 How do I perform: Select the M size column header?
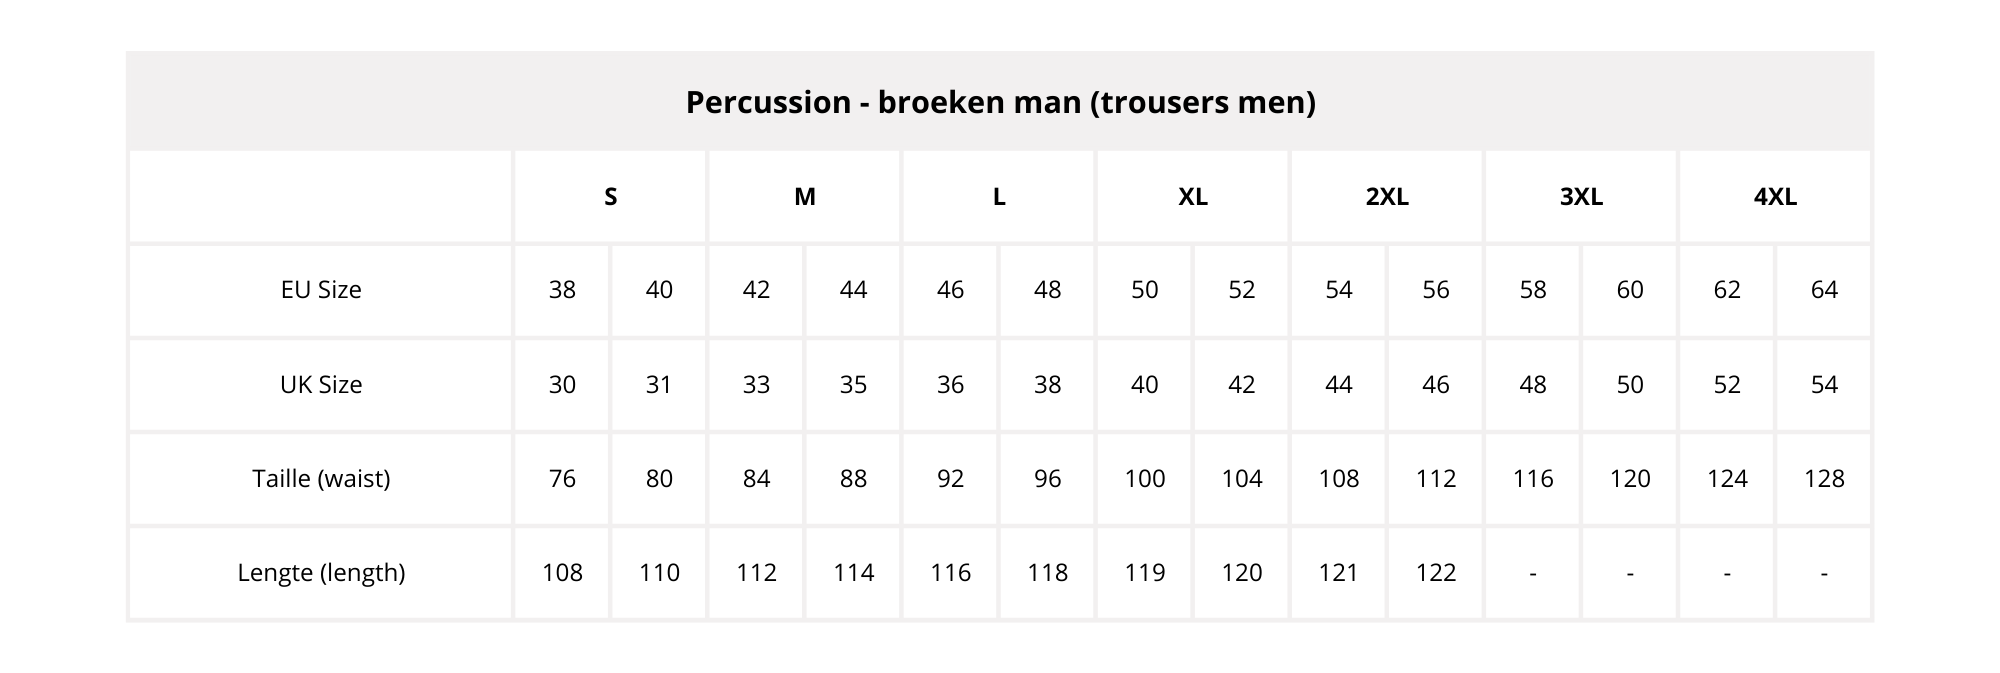805,196
